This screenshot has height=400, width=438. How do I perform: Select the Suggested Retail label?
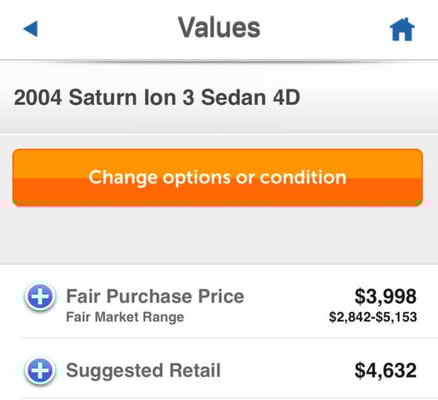pos(143,370)
